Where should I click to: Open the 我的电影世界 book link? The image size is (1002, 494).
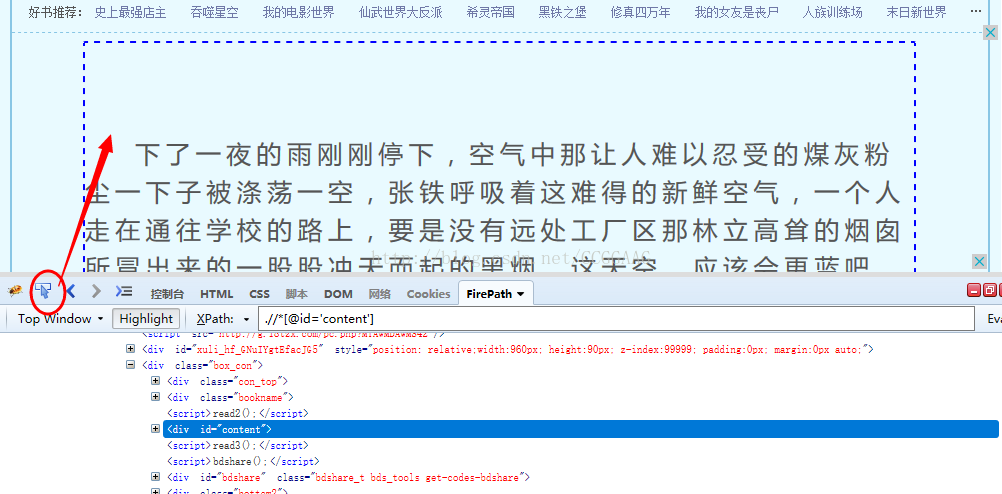pyautogui.click(x=298, y=12)
